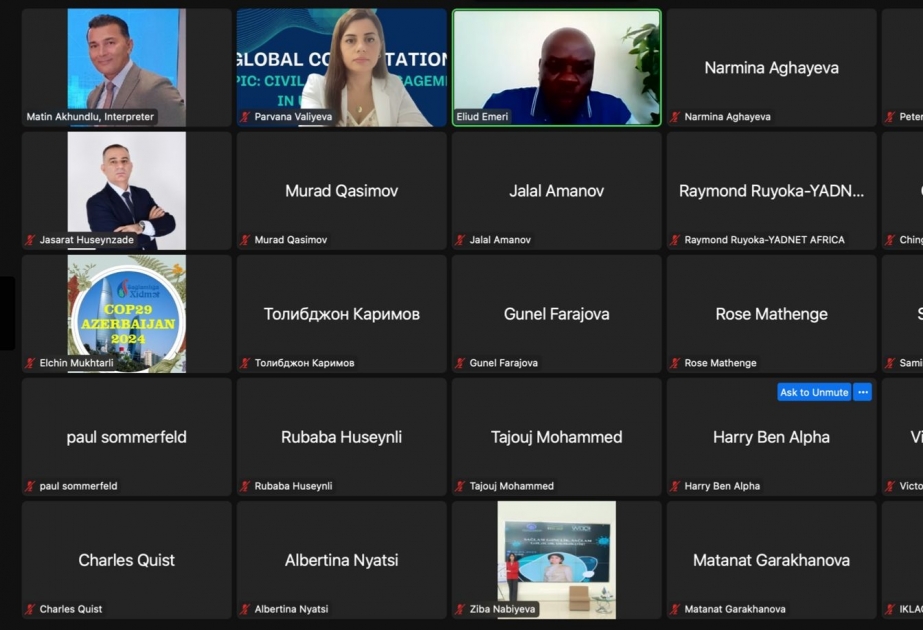The image size is (923, 630).
Task: Click muted mic icon next to Raymond Ruyoka-YADNET AFRICA
Action: tap(675, 240)
